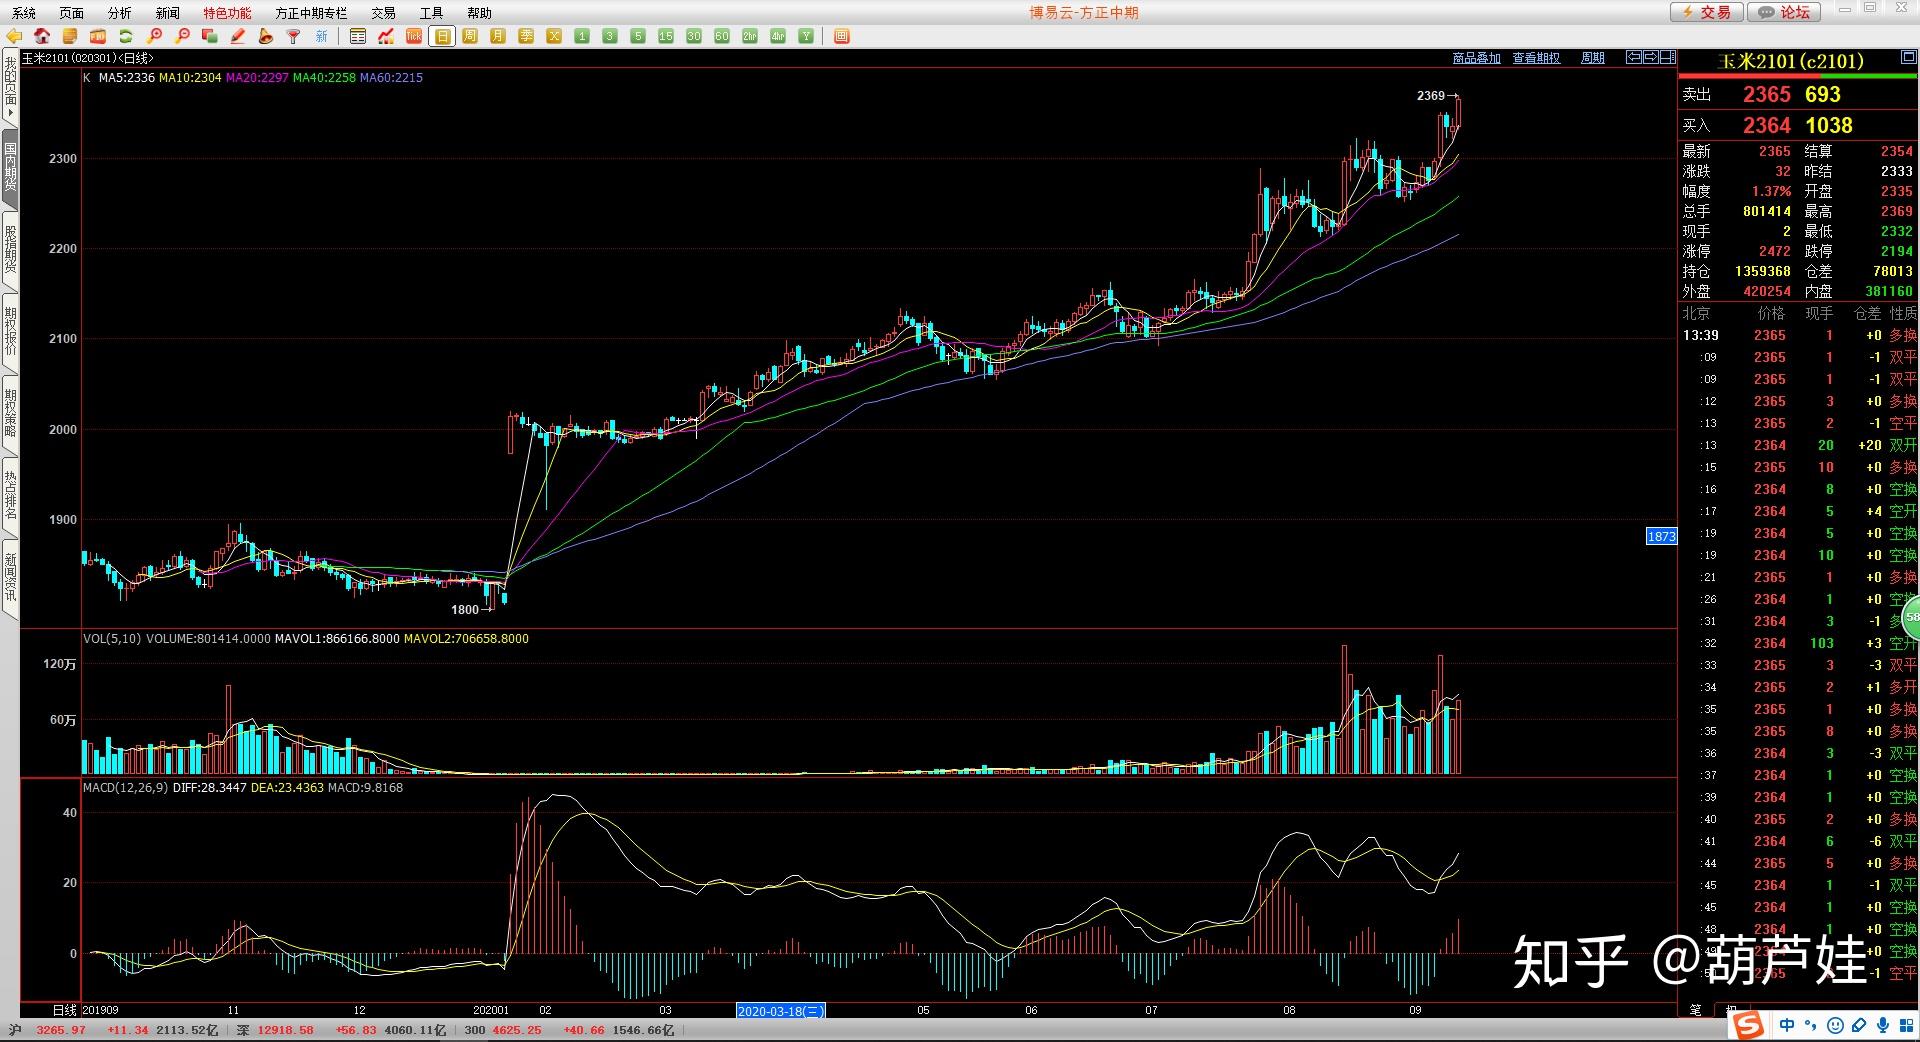Click the chart left-arrow navigation icon
The height and width of the screenshot is (1042, 1920).
tap(1634, 57)
